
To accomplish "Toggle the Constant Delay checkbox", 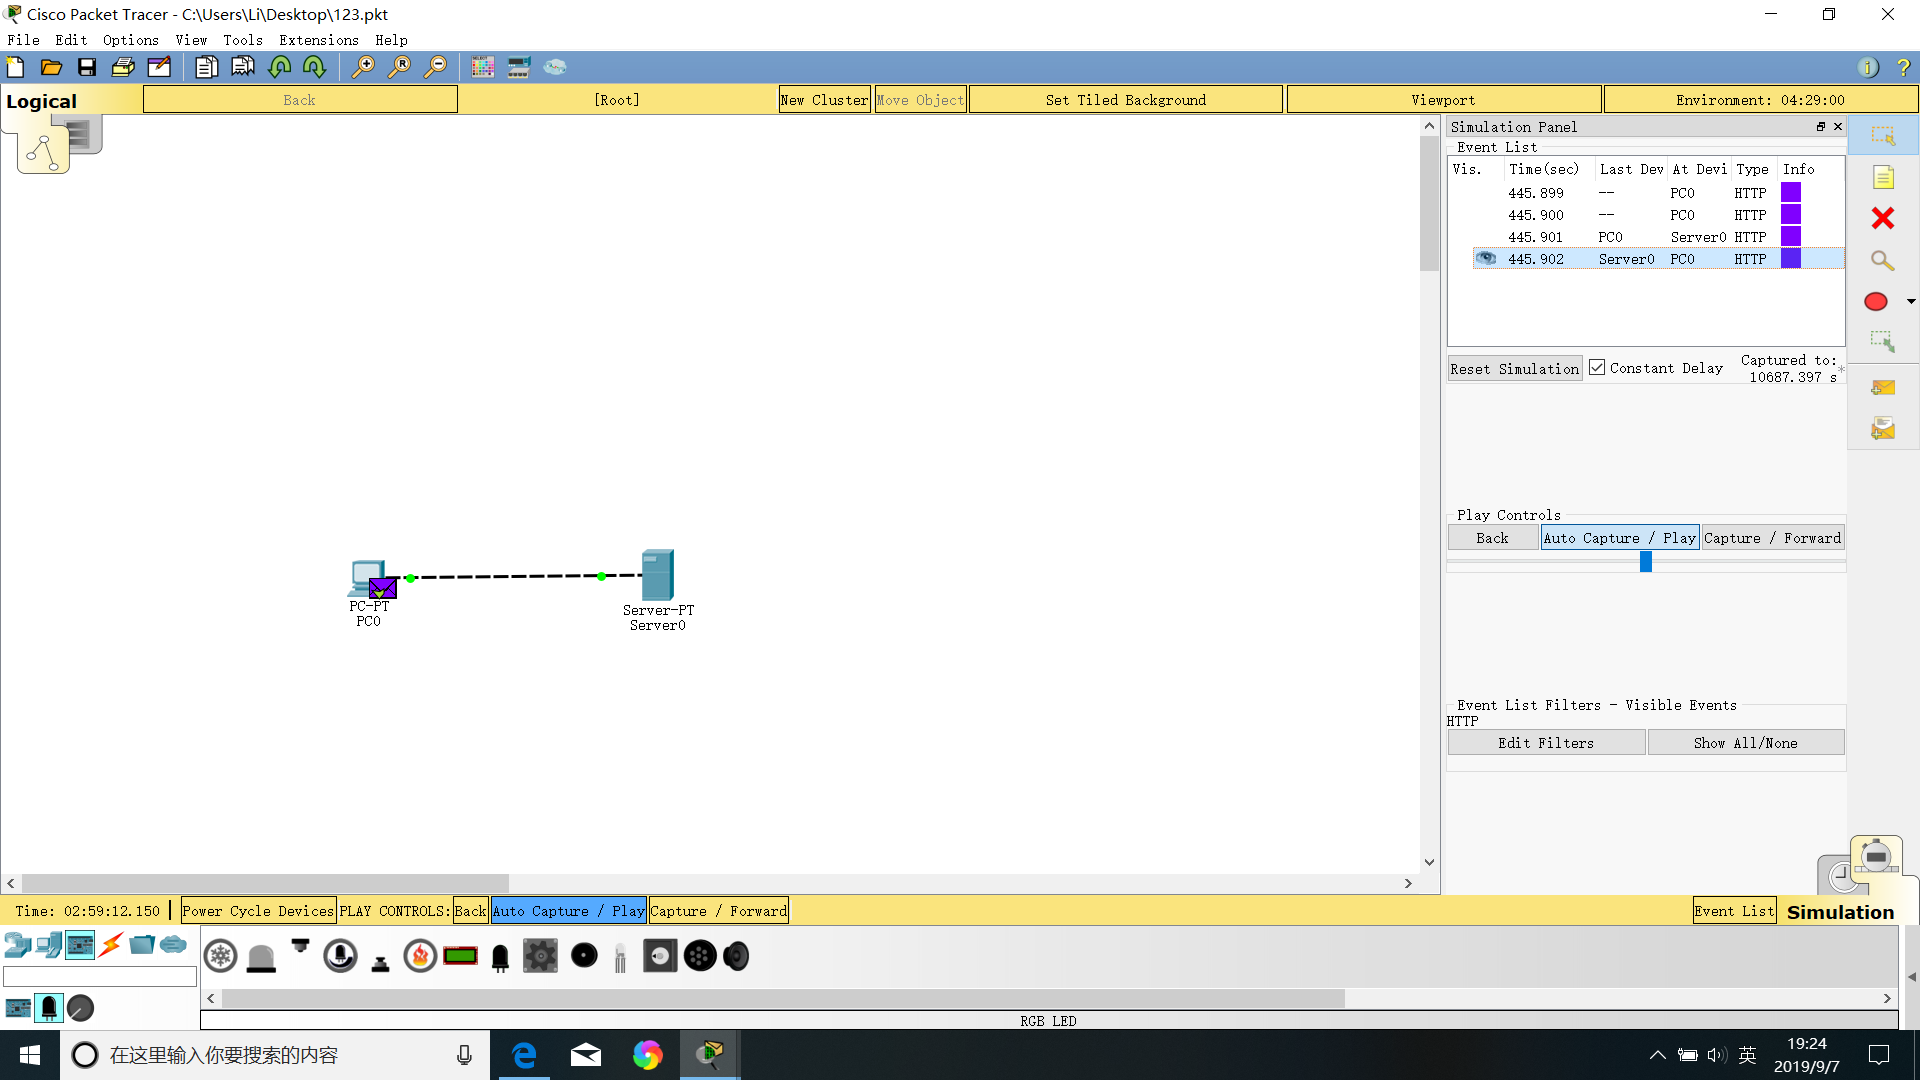I will click(x=1597, y=367).
